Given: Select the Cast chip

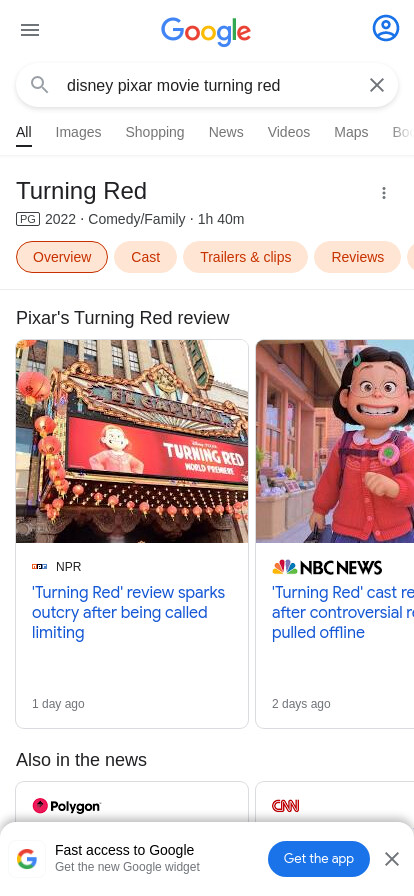Looking at the screenshot, I should pos(146,257).
